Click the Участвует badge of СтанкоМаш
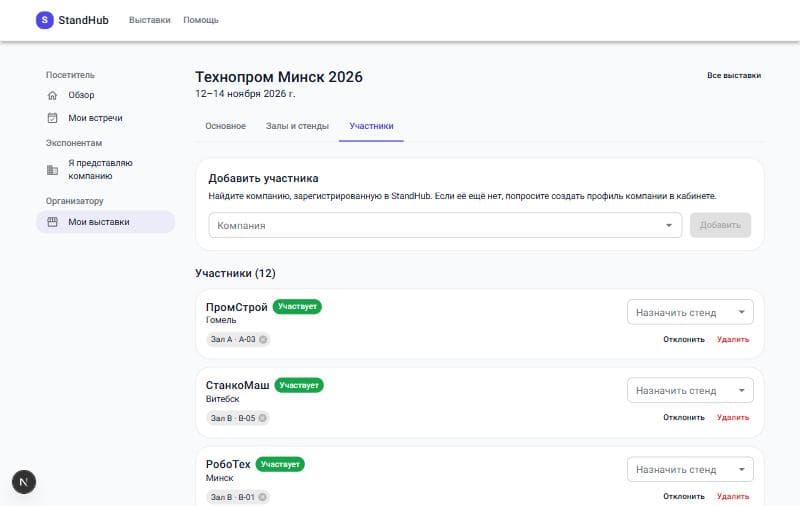800x506 pixels. click(x=299, y=385)
